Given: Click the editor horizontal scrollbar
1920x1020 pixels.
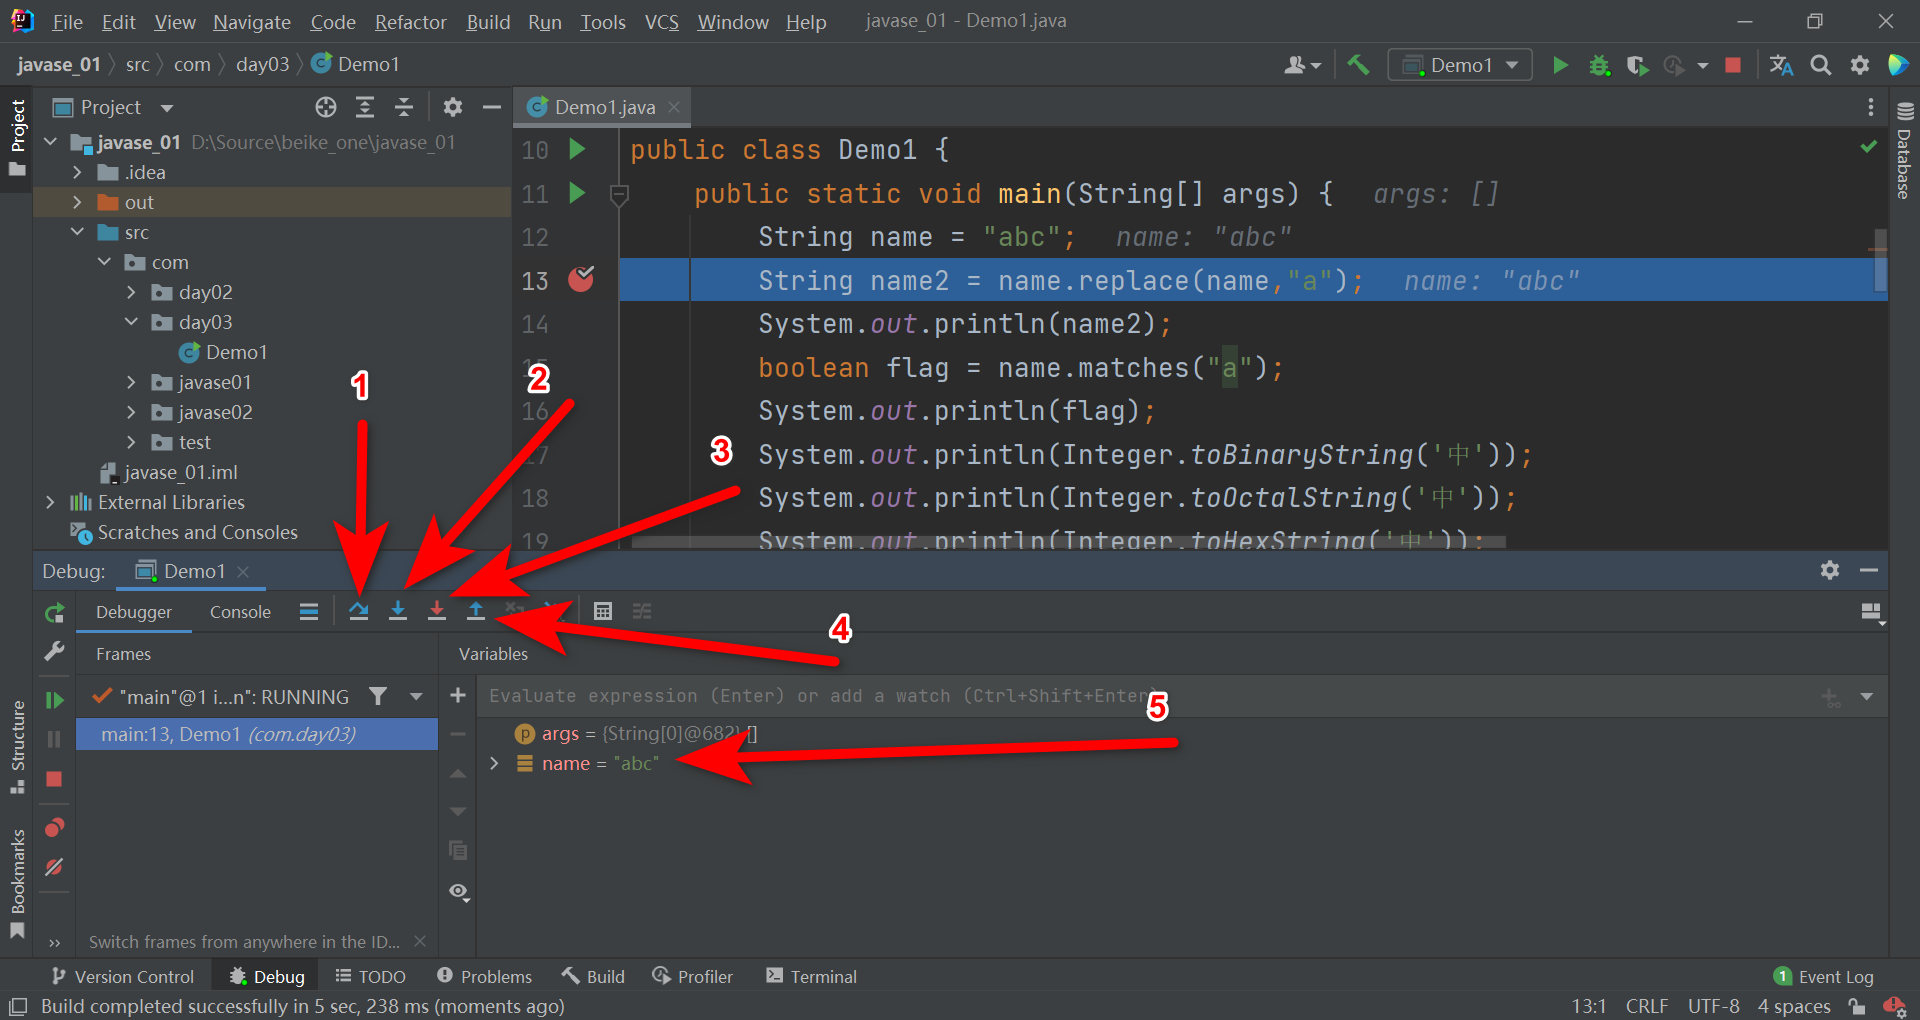Looking at the screenshot, I should [x=1068, y=542].
